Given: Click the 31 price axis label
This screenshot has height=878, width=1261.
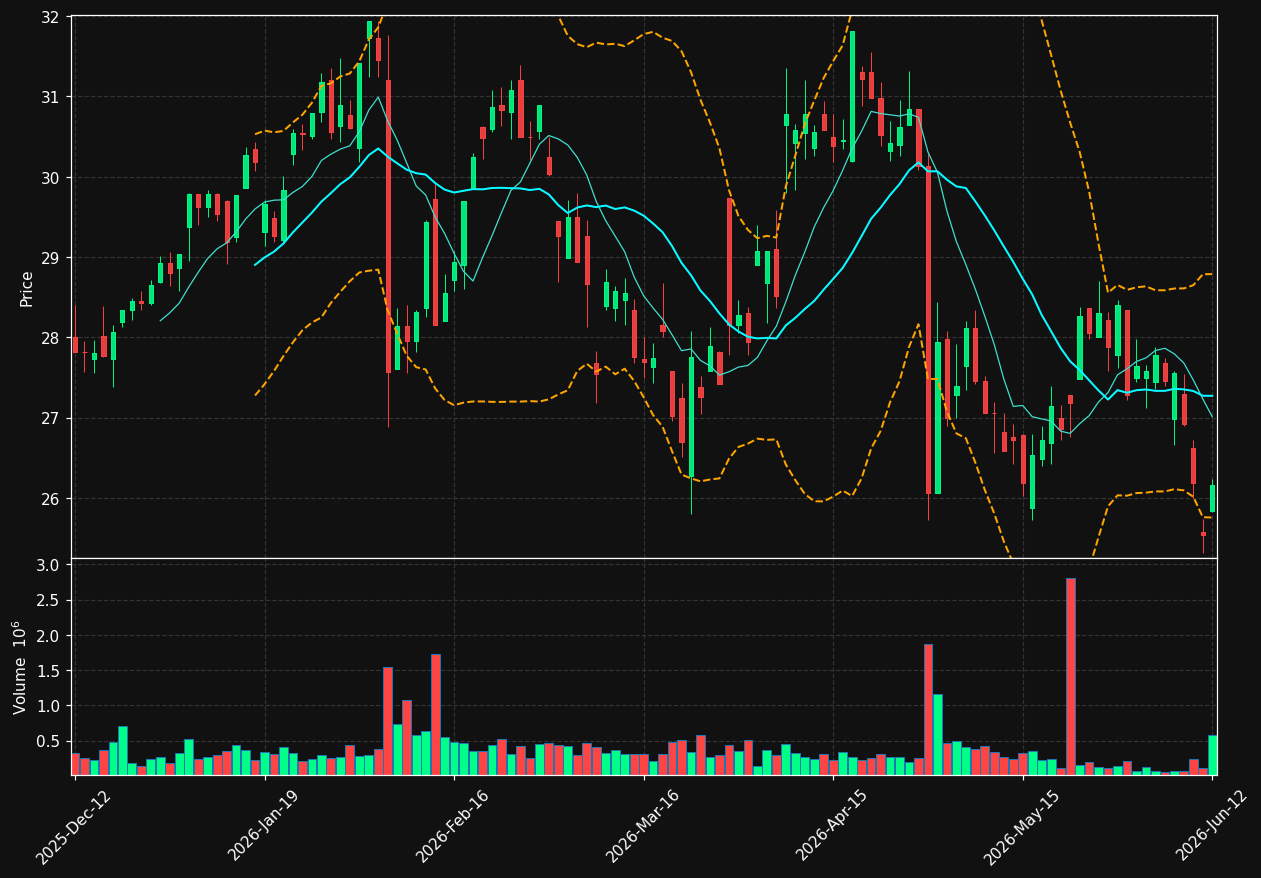Looking at the screenshot, I should coord(49,97).
